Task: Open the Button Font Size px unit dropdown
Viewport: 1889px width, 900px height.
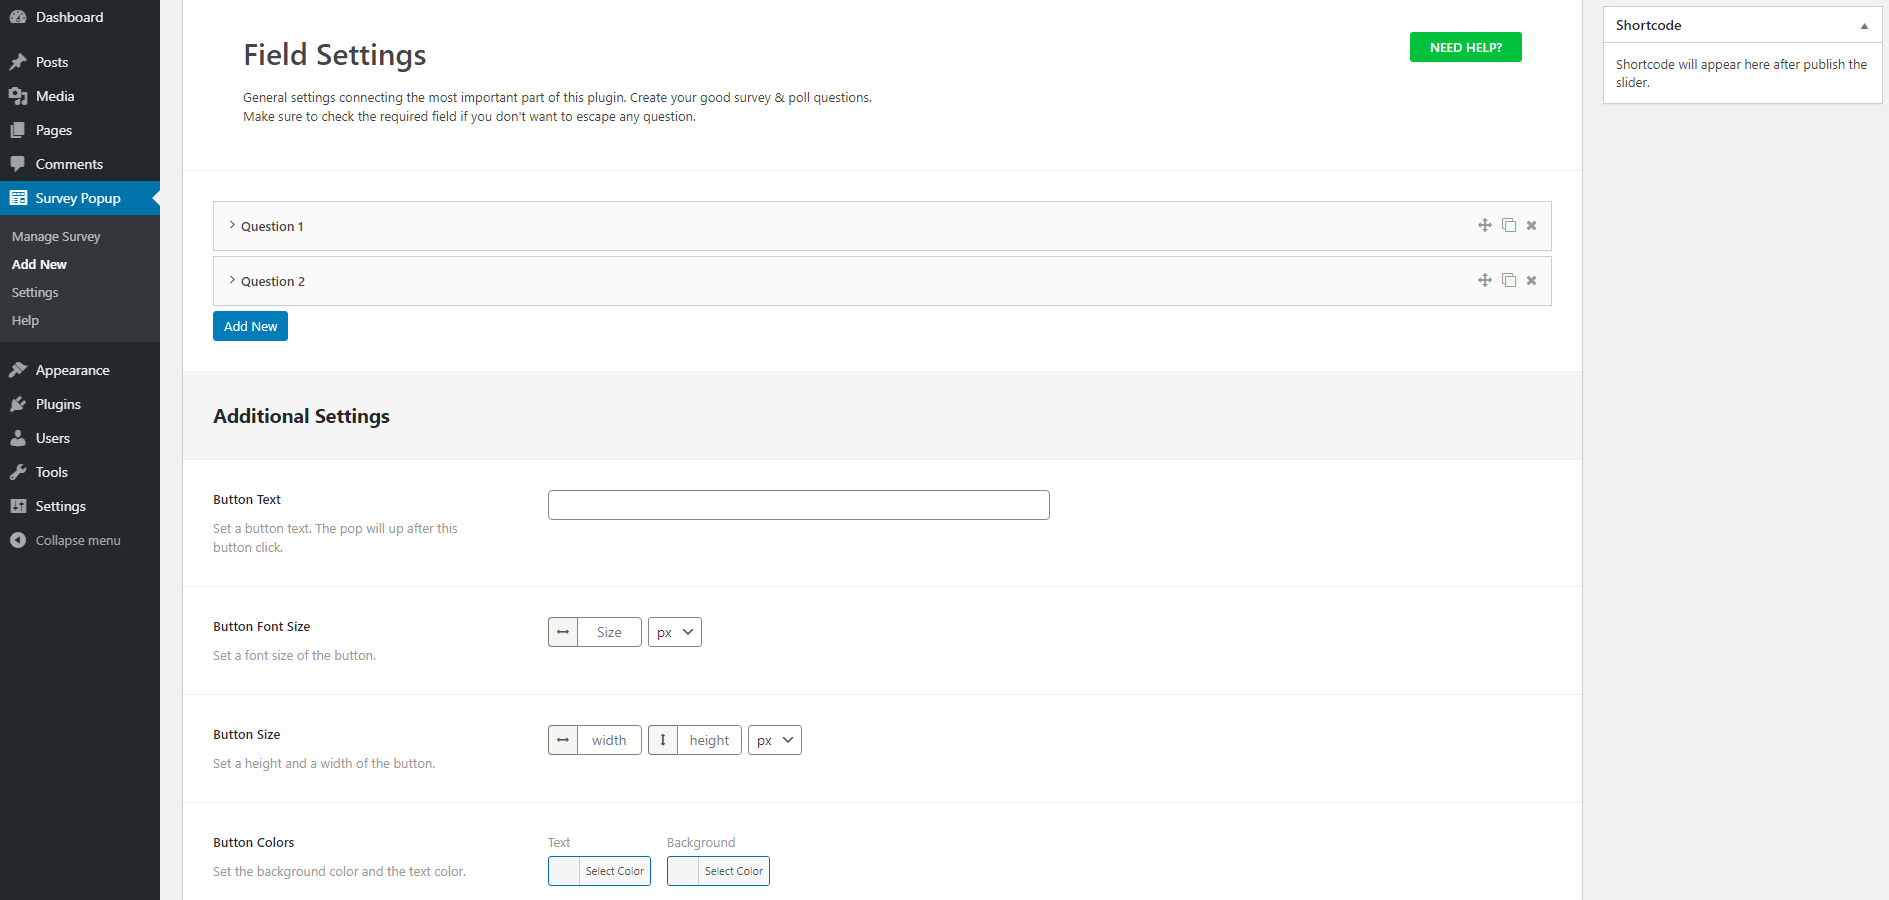Action: pos(675,632)
